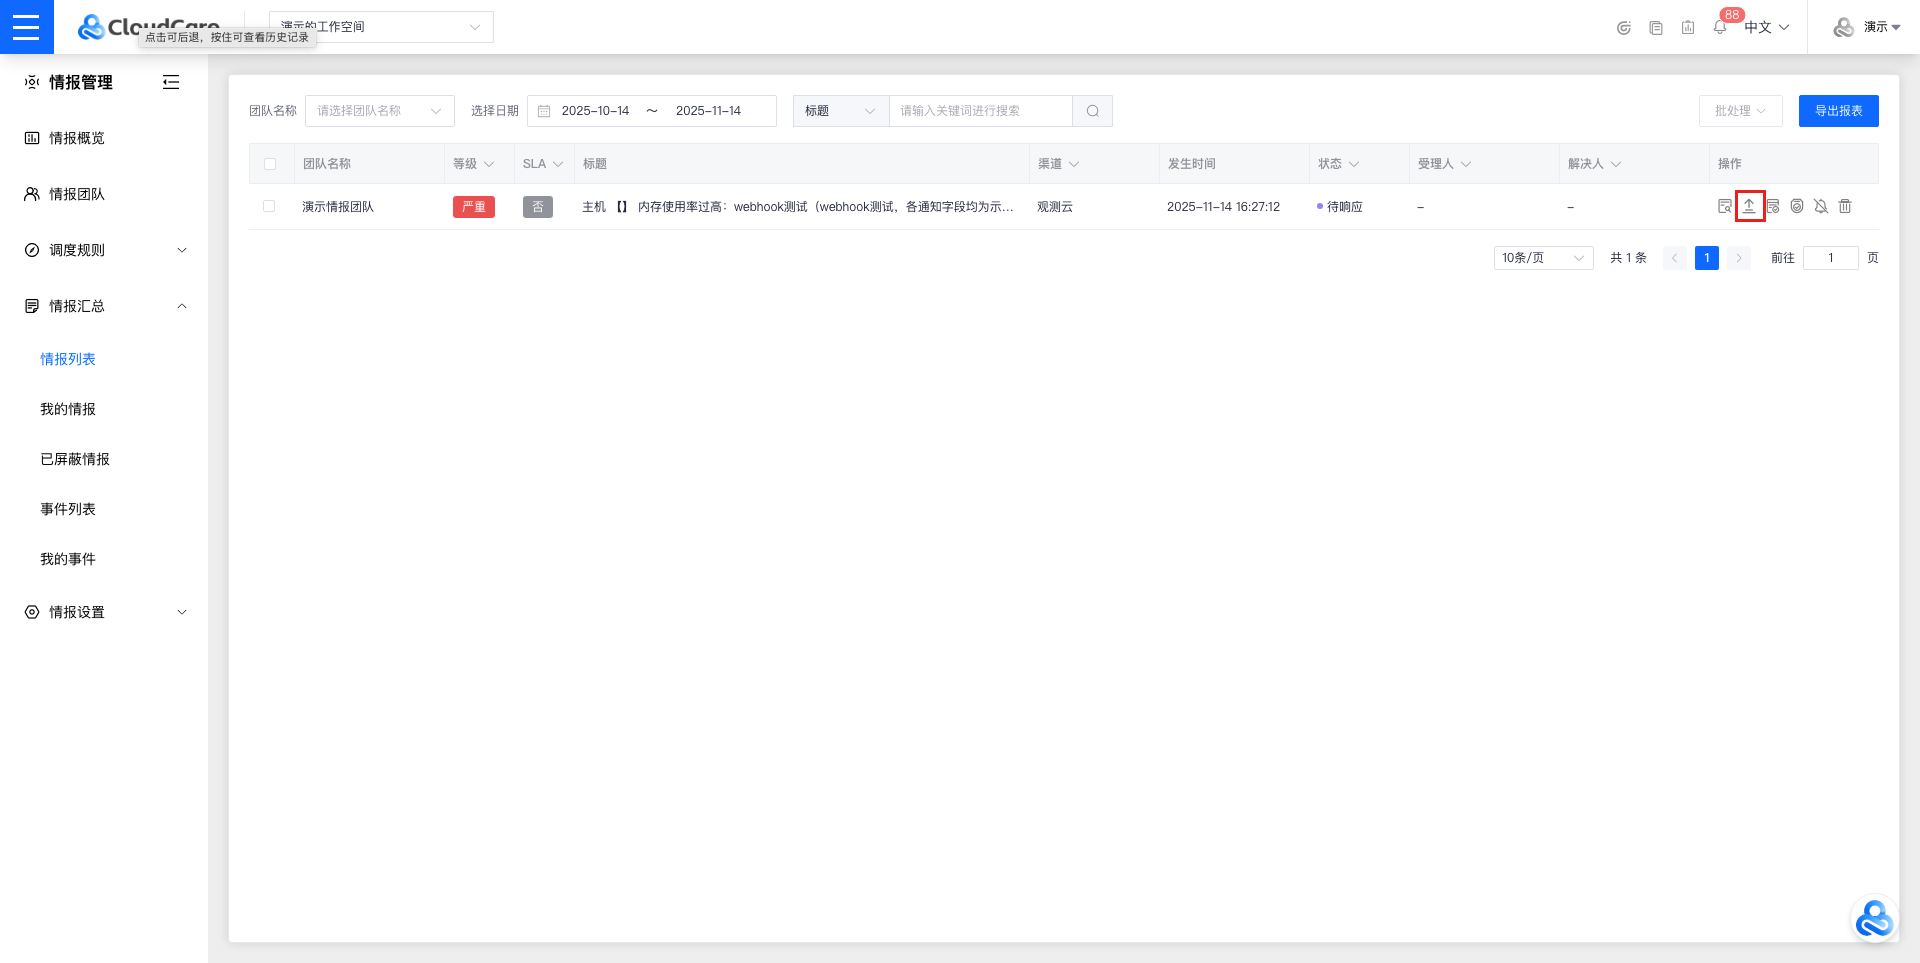
Task: Click the page 1 pagination button
Action: point(1706,258)
